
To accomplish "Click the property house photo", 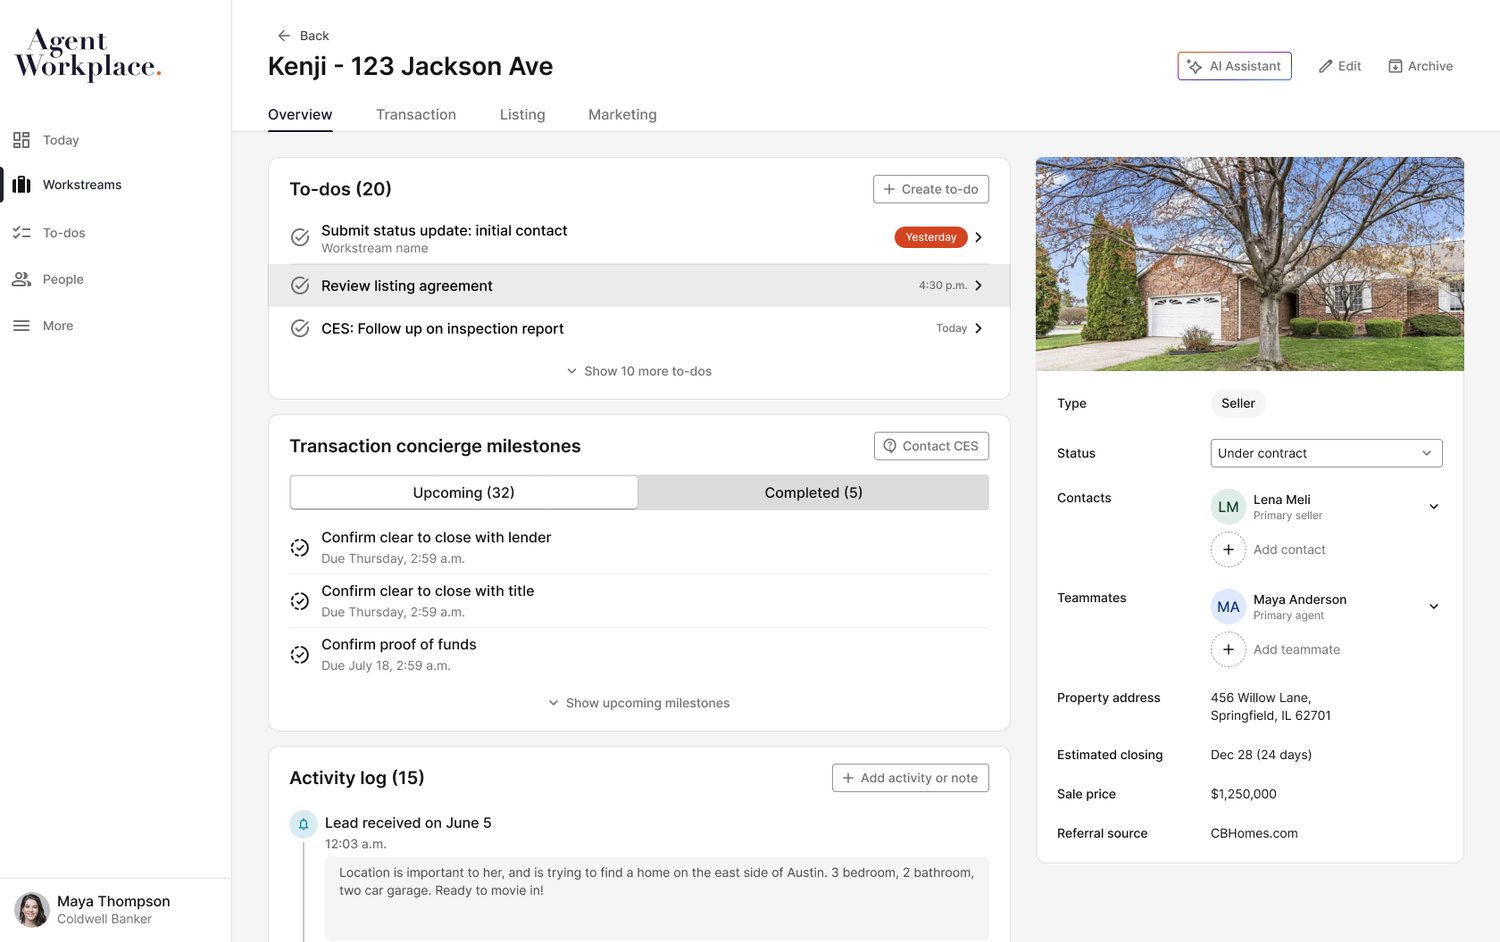I will [x=1249, y=264].
